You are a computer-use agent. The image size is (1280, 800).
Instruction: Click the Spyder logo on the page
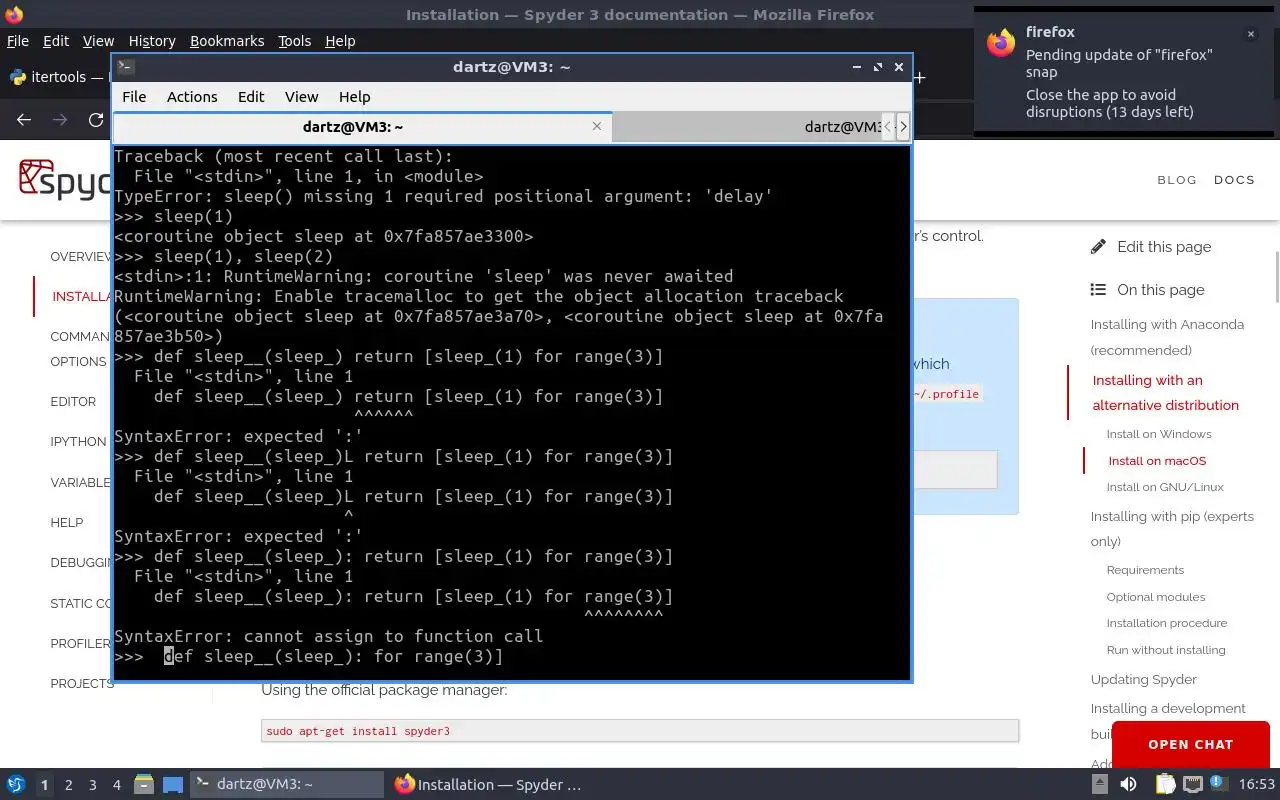coord(64,179)
